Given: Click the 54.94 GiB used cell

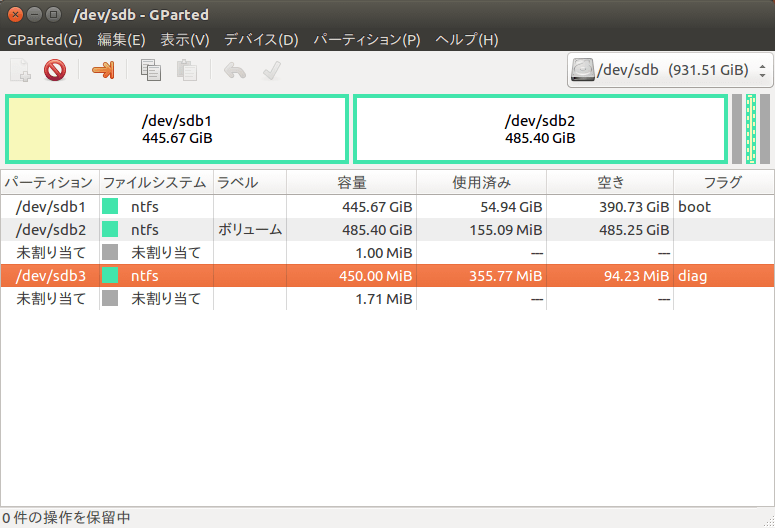Looking at the screenshot, I should (481, 207).
